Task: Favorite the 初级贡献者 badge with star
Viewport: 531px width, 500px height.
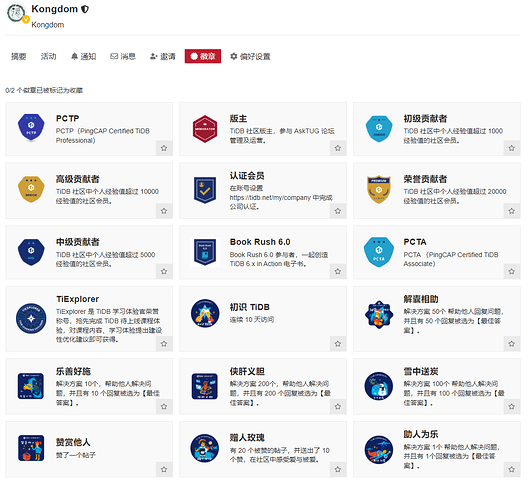Action: (512, 148)
